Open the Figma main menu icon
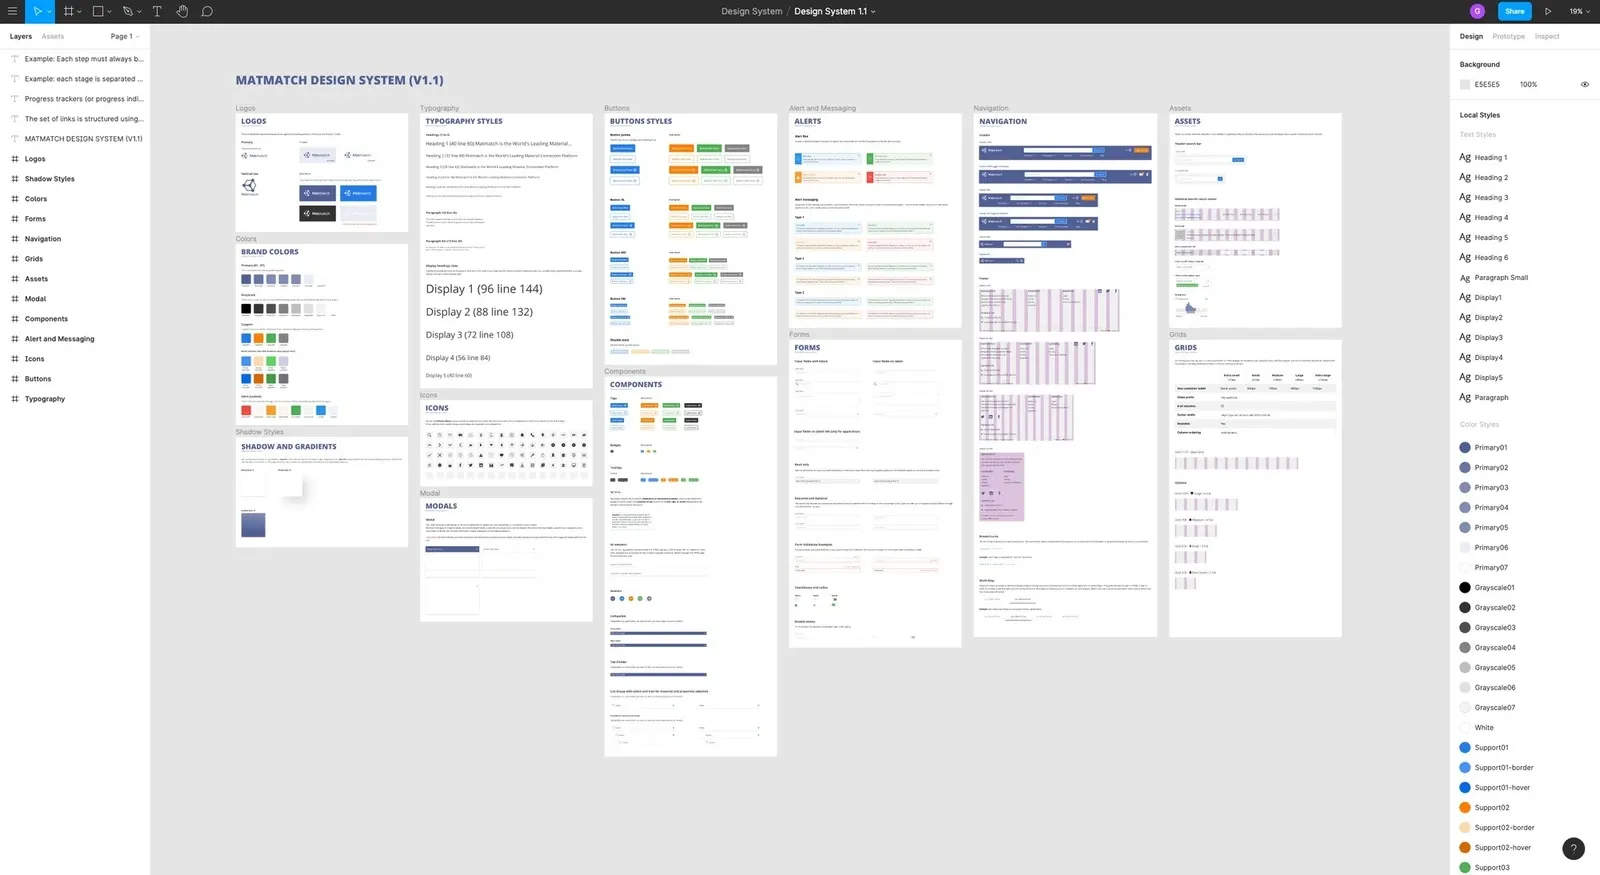The height and width of the screenshot is (875, 1600). tap(12, 11)
